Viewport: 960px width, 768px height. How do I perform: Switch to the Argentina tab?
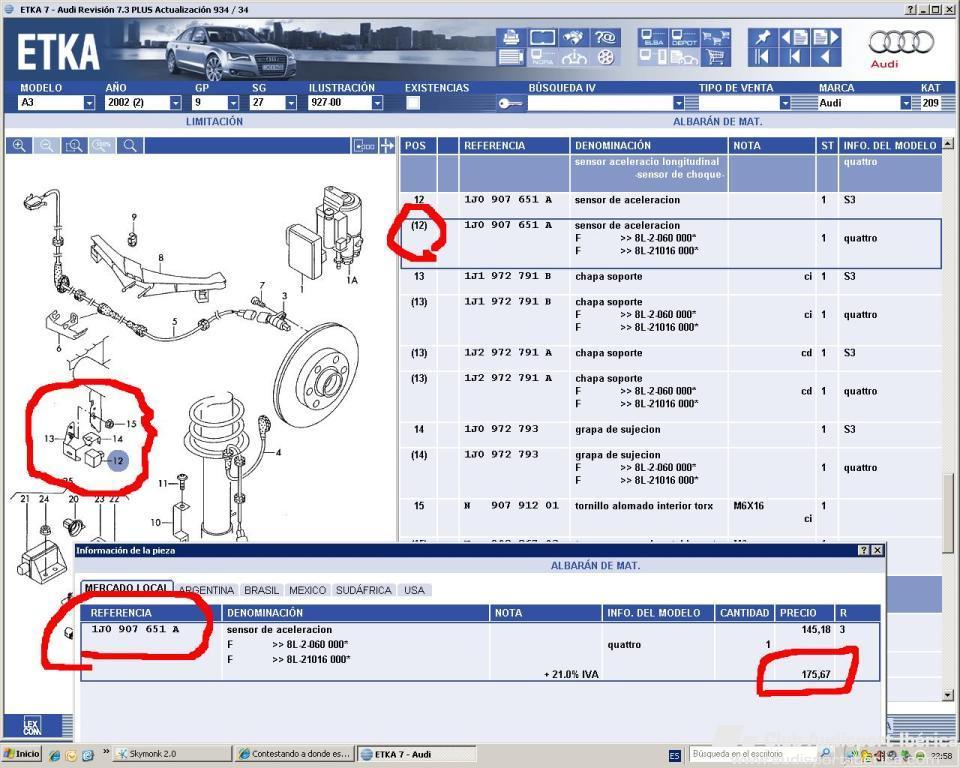(206, 590)
